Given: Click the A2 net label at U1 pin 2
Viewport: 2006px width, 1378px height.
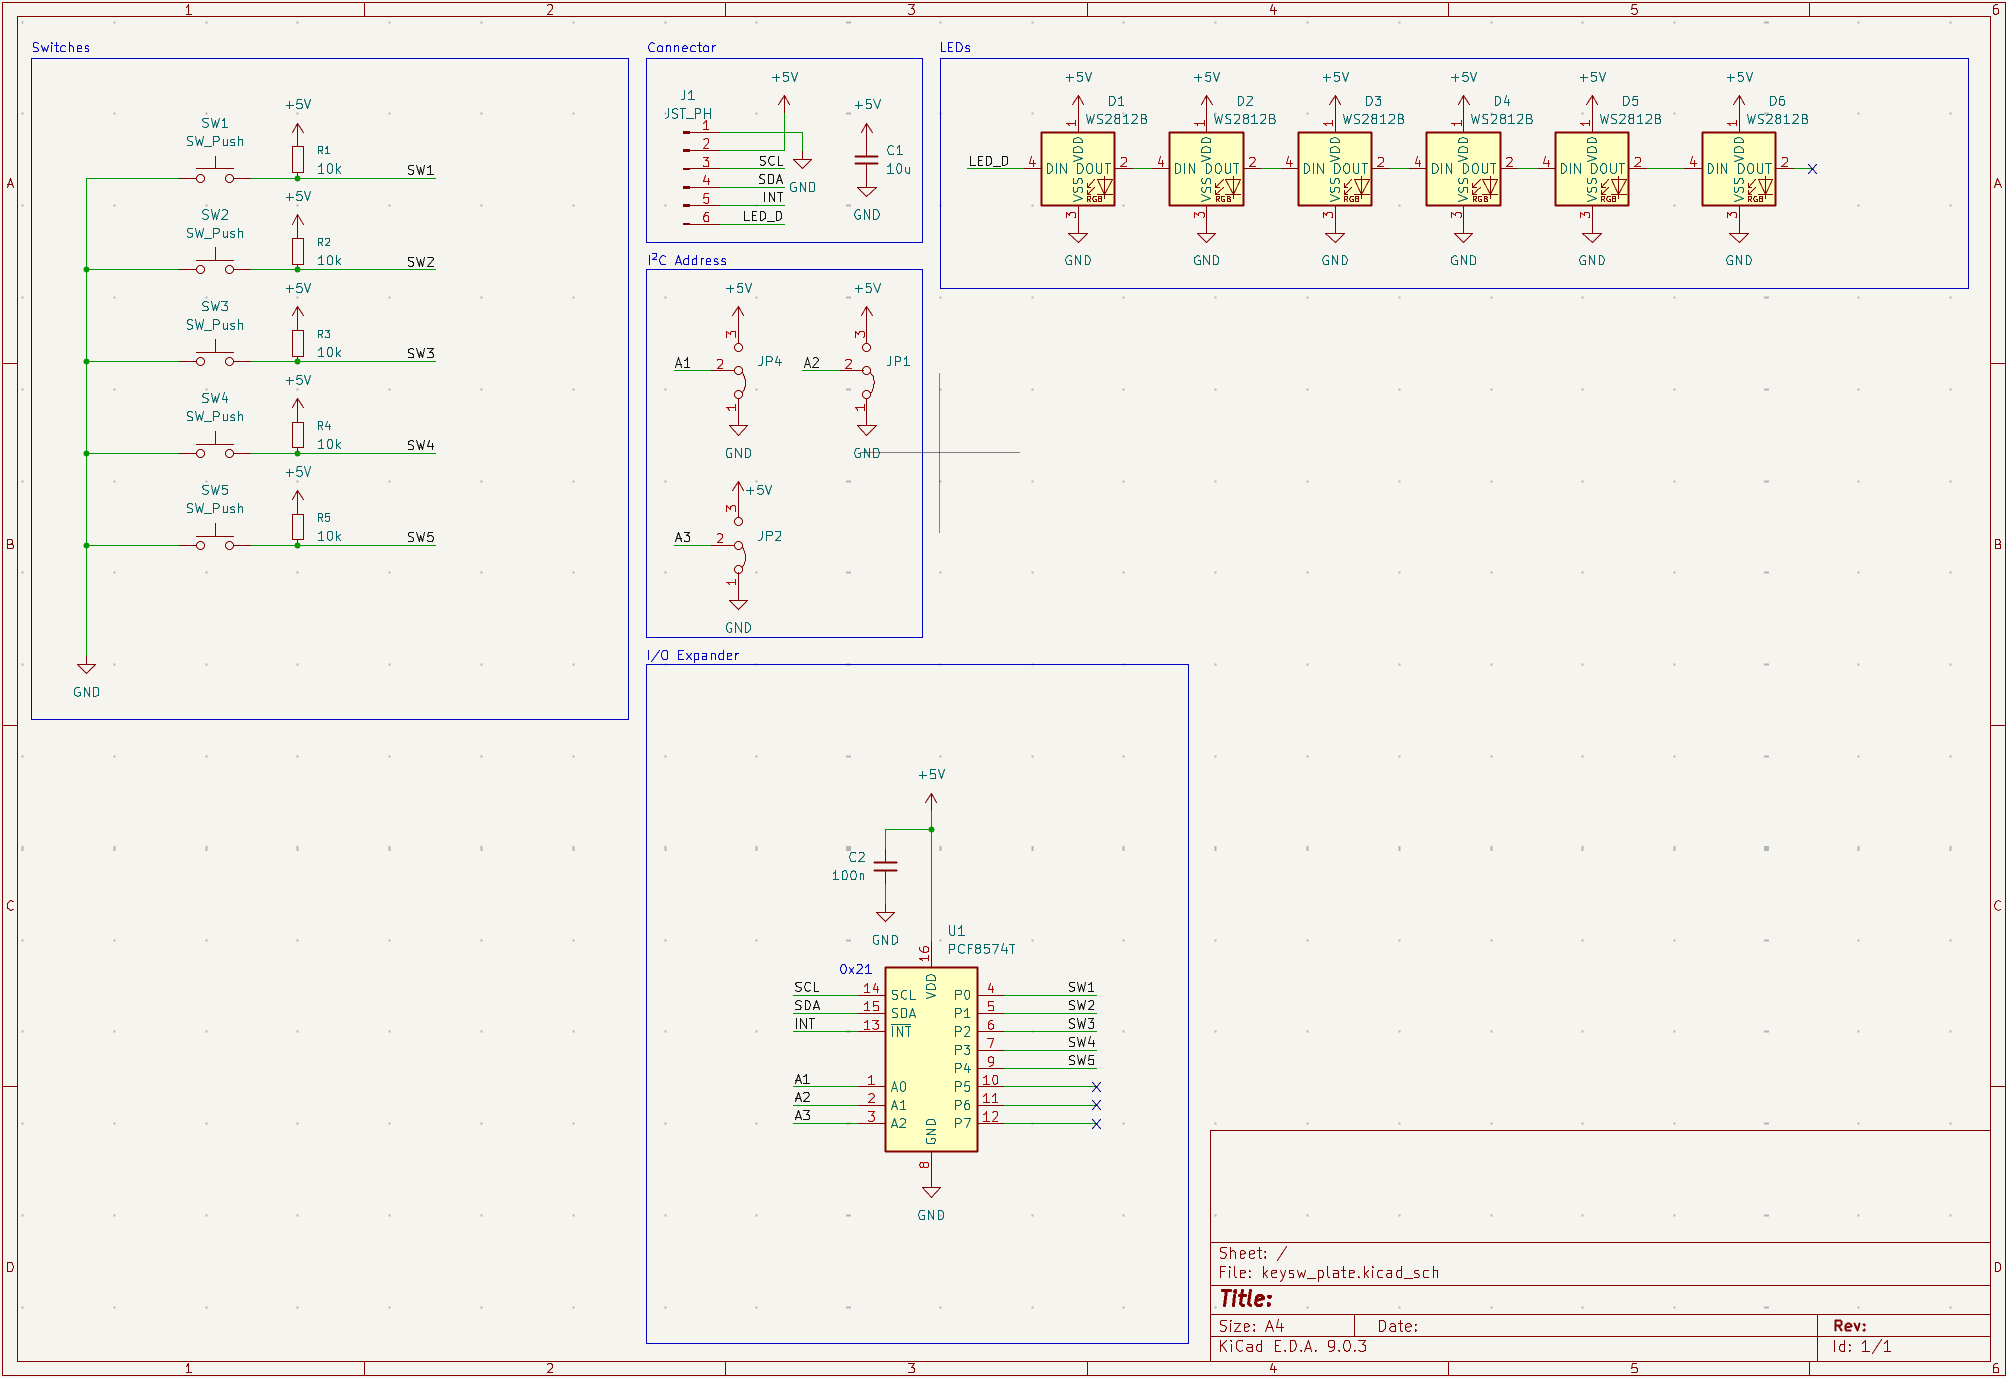Looking at the screenshot, I should coord(803,1097).
